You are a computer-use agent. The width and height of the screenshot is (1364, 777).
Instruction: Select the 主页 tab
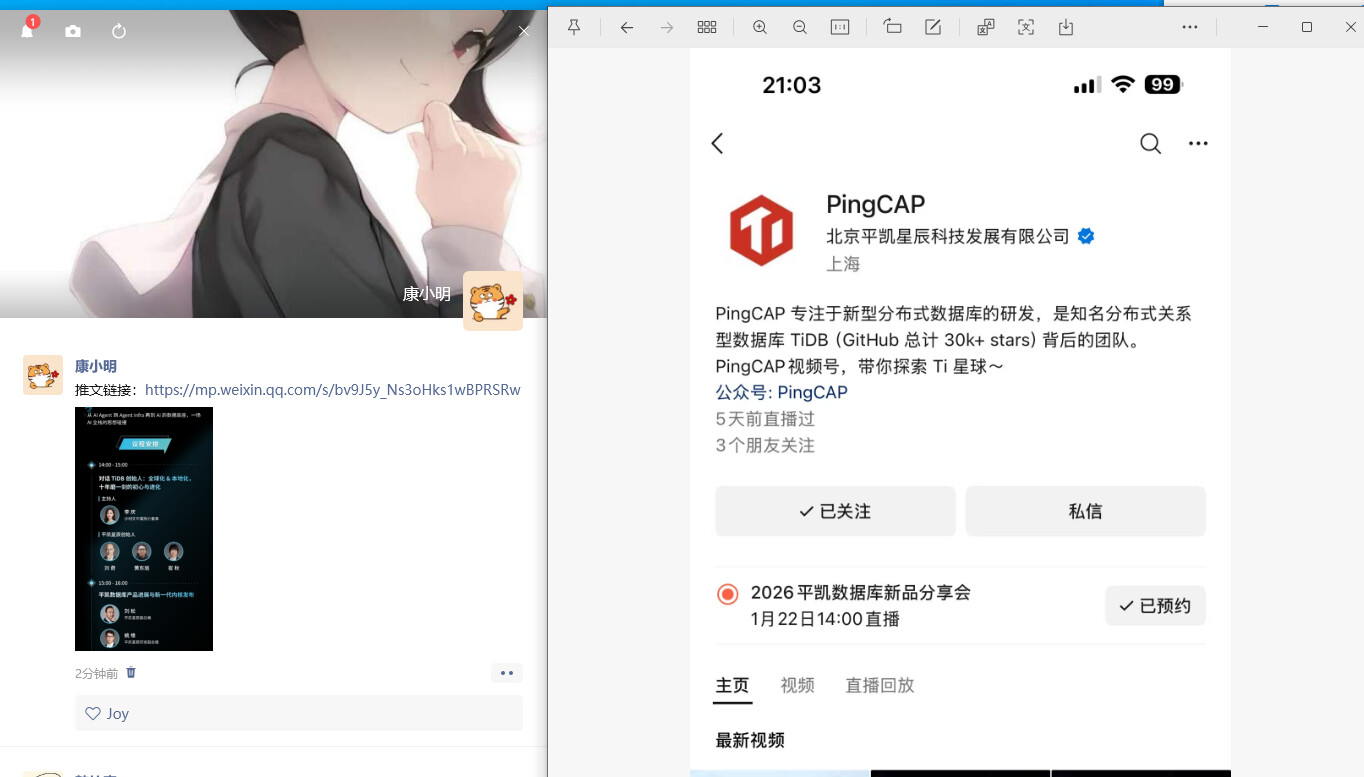(x=732, y=685)
